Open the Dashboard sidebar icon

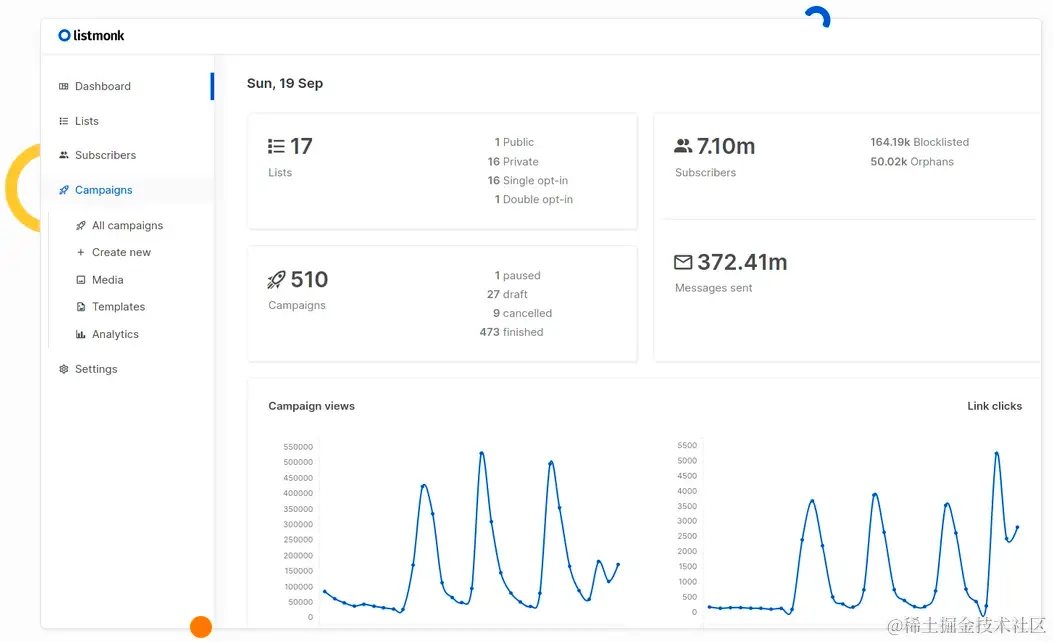pos(64,87)
